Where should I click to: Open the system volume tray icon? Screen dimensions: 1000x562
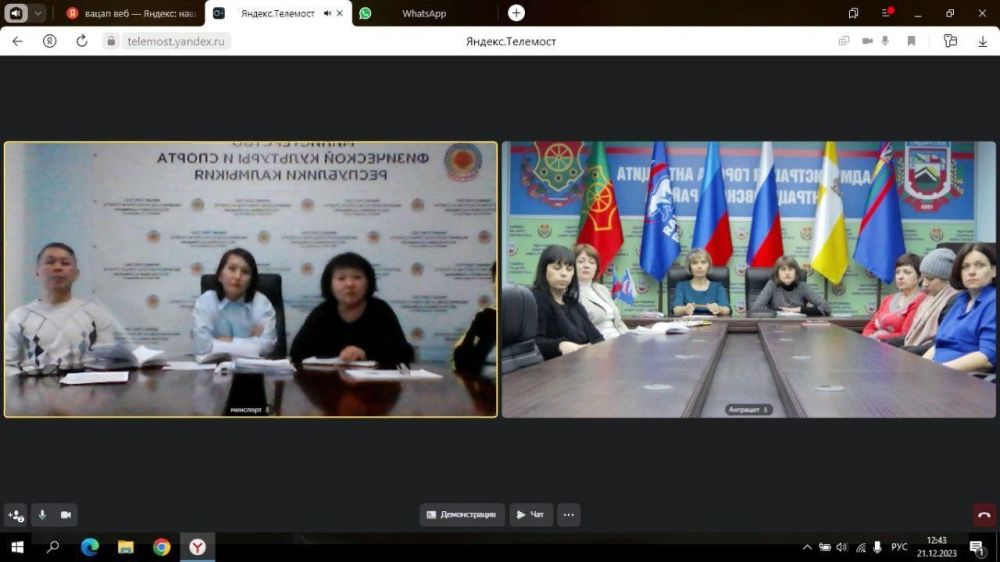pos(842,547)
